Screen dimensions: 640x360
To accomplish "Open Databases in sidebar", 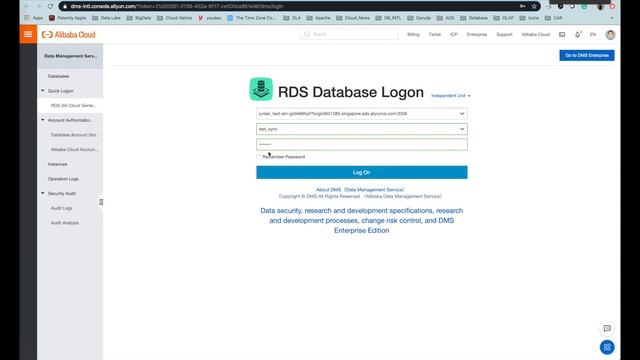I will pyautogui.click(x=58, y=76).
